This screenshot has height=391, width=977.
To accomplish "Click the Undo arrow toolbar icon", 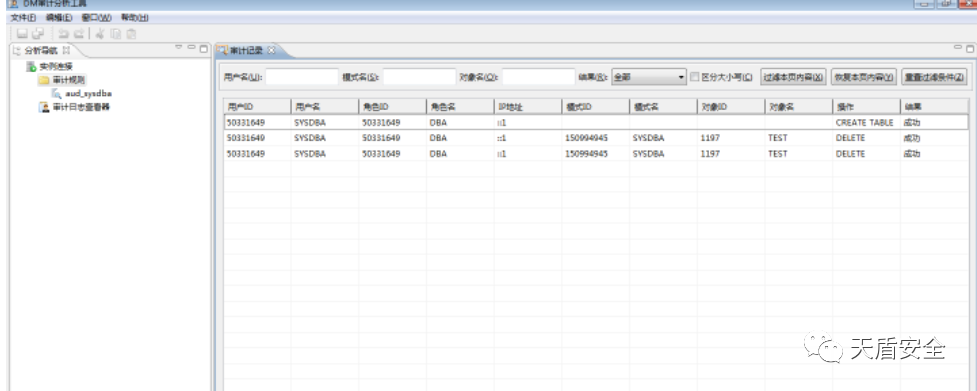I will pyautogui.click(x=63, y=34).
